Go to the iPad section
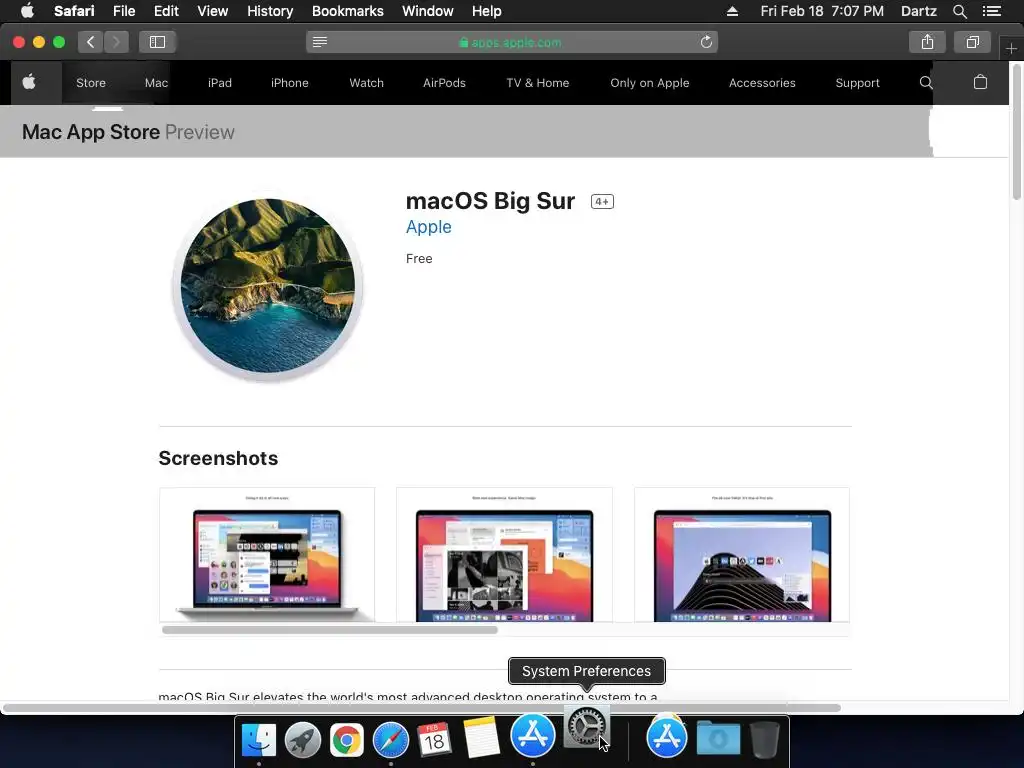1024x768 pixels. 219,83
